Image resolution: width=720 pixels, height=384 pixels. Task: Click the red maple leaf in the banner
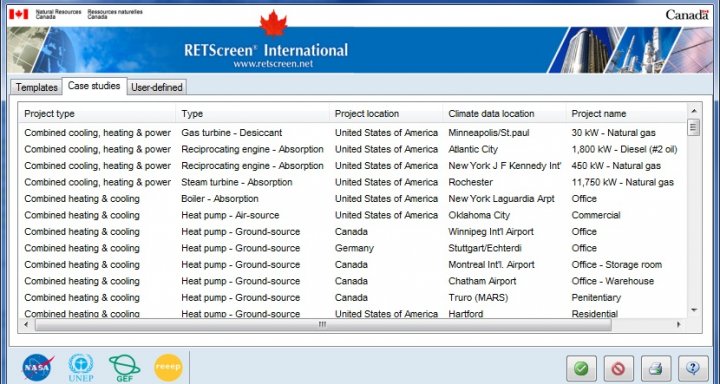point(274,23)
